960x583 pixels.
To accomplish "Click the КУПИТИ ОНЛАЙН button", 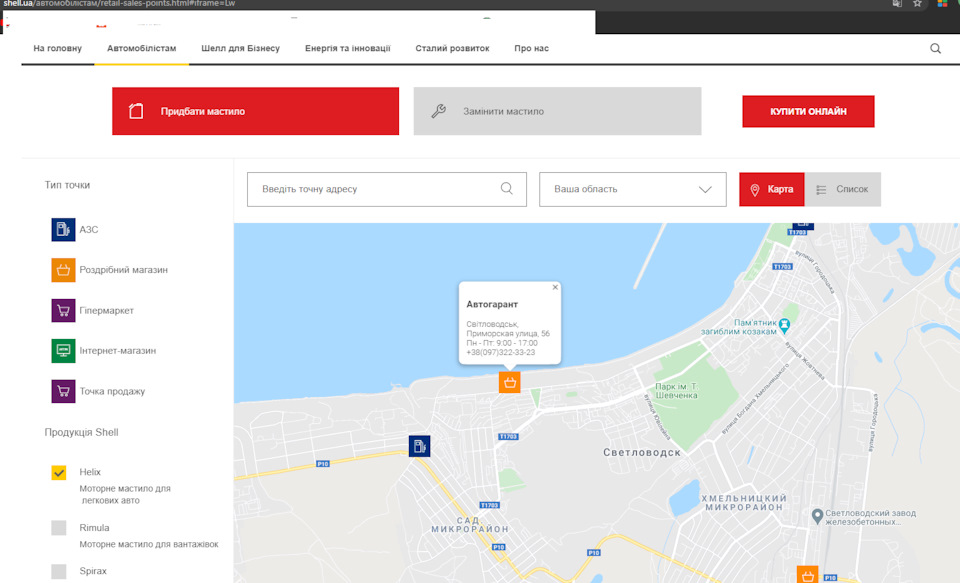I will tap(808, 111).
